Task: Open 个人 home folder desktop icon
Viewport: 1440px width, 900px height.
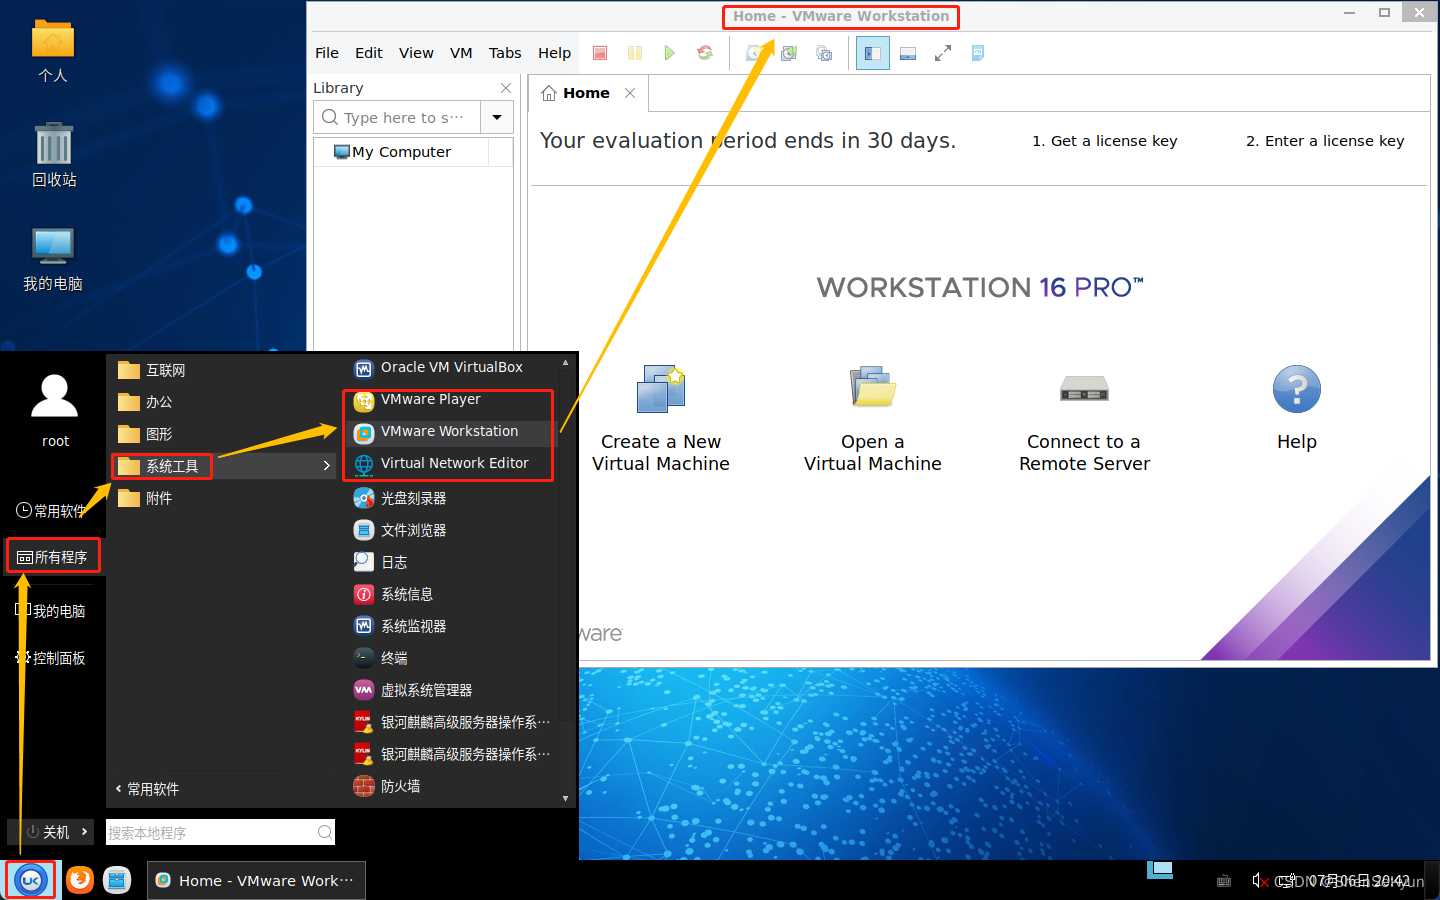Action: pos(53,51)
